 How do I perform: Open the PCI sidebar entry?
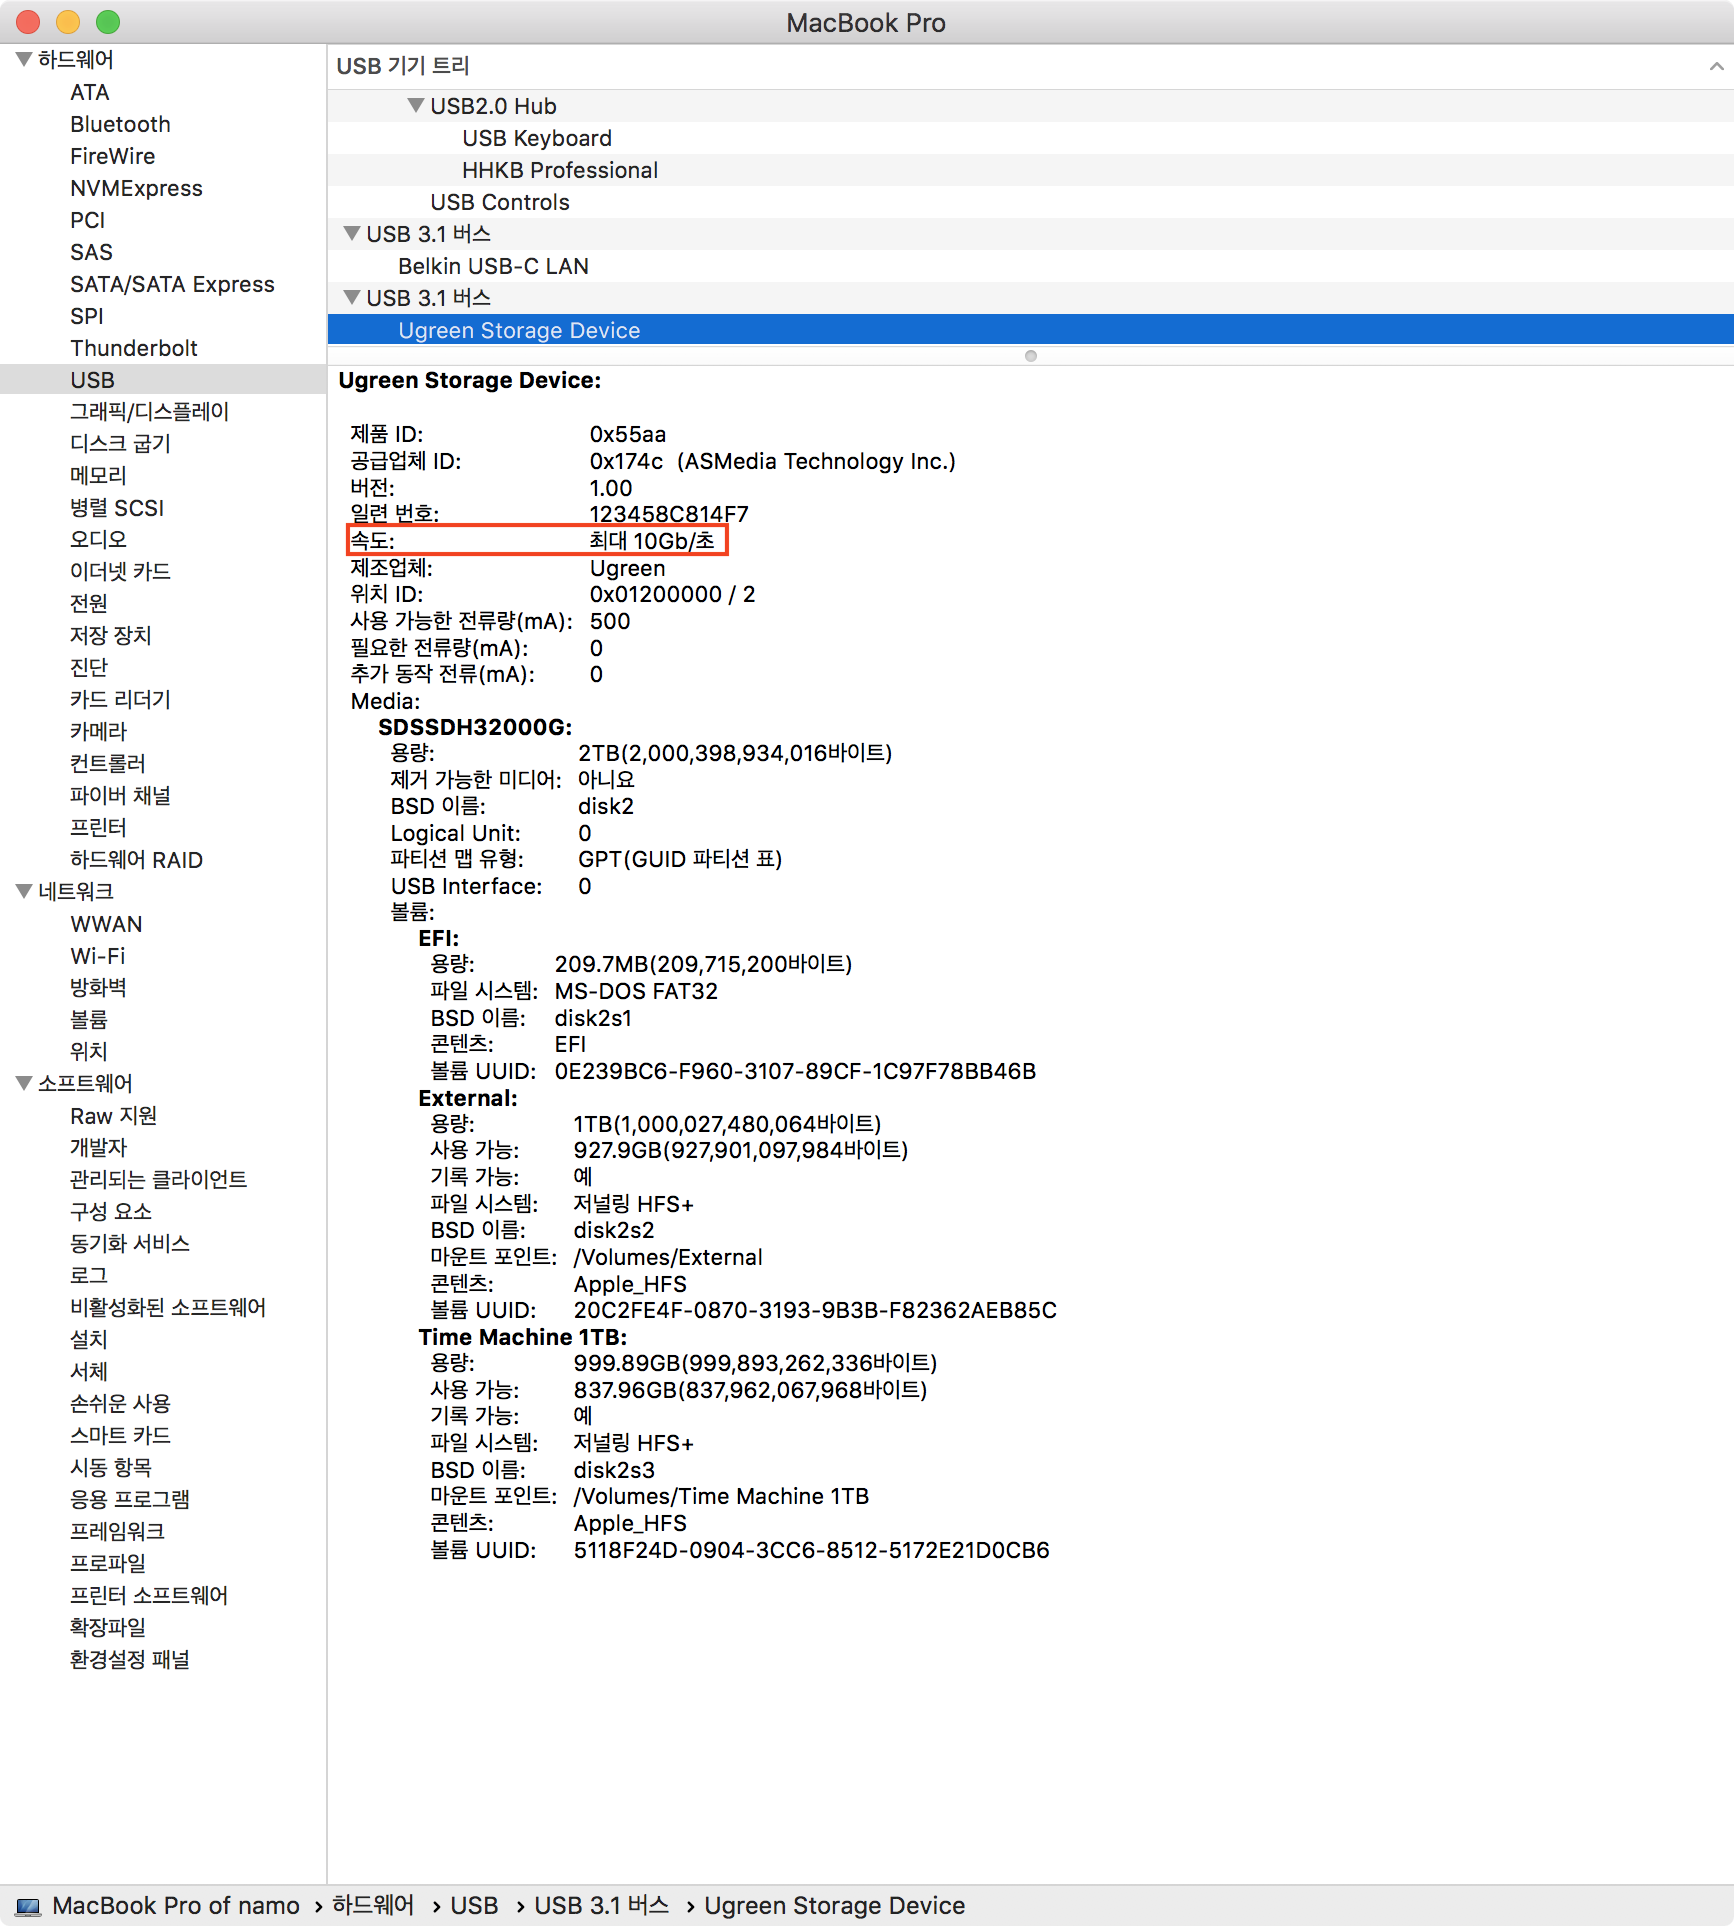88,220
